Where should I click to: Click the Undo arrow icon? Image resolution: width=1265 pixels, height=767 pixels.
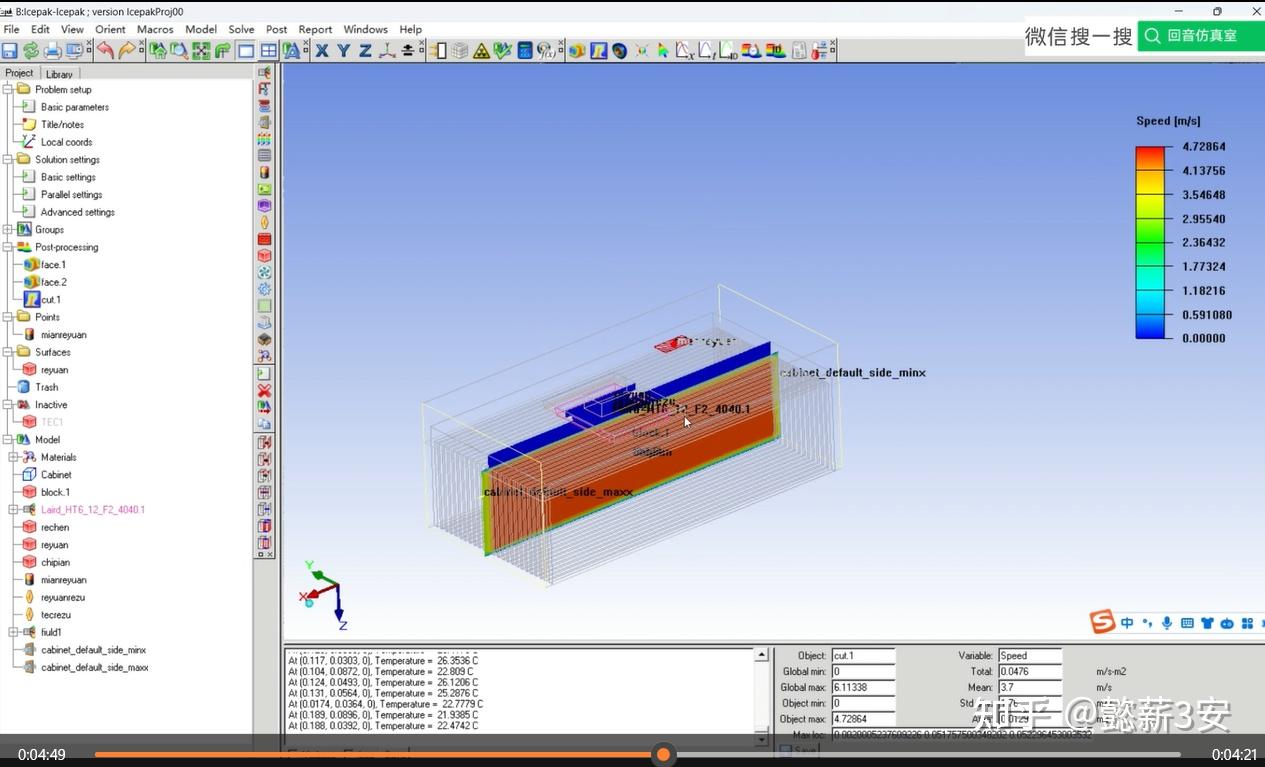106,50
